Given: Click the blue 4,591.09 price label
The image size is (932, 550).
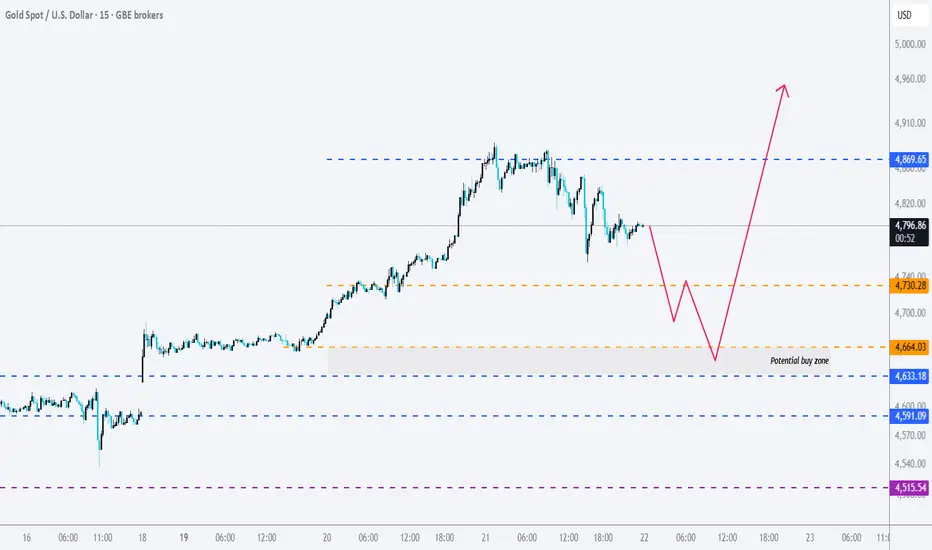Looking at the screenshot, I should click(x=909, y=416).
